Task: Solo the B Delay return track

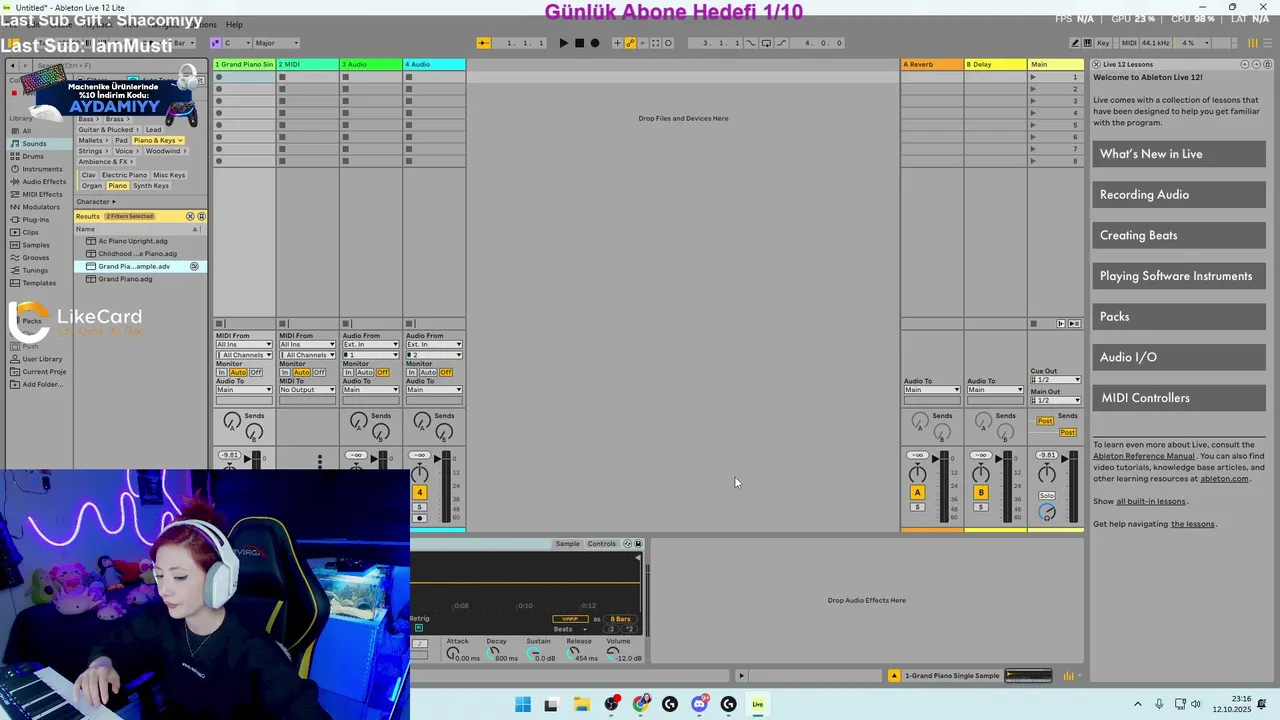Action: coord(981,507)
